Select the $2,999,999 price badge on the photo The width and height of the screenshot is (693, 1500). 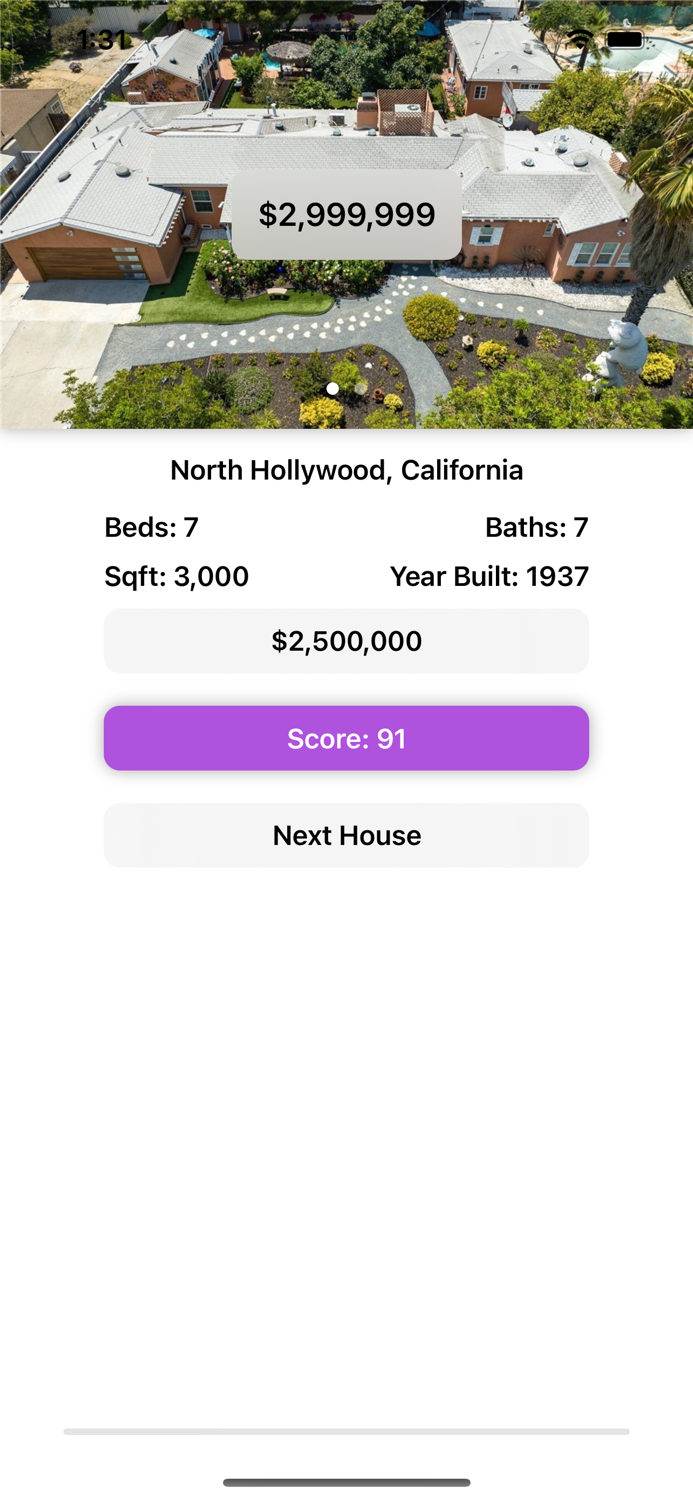pyautogui.click(x=347, y=213)
